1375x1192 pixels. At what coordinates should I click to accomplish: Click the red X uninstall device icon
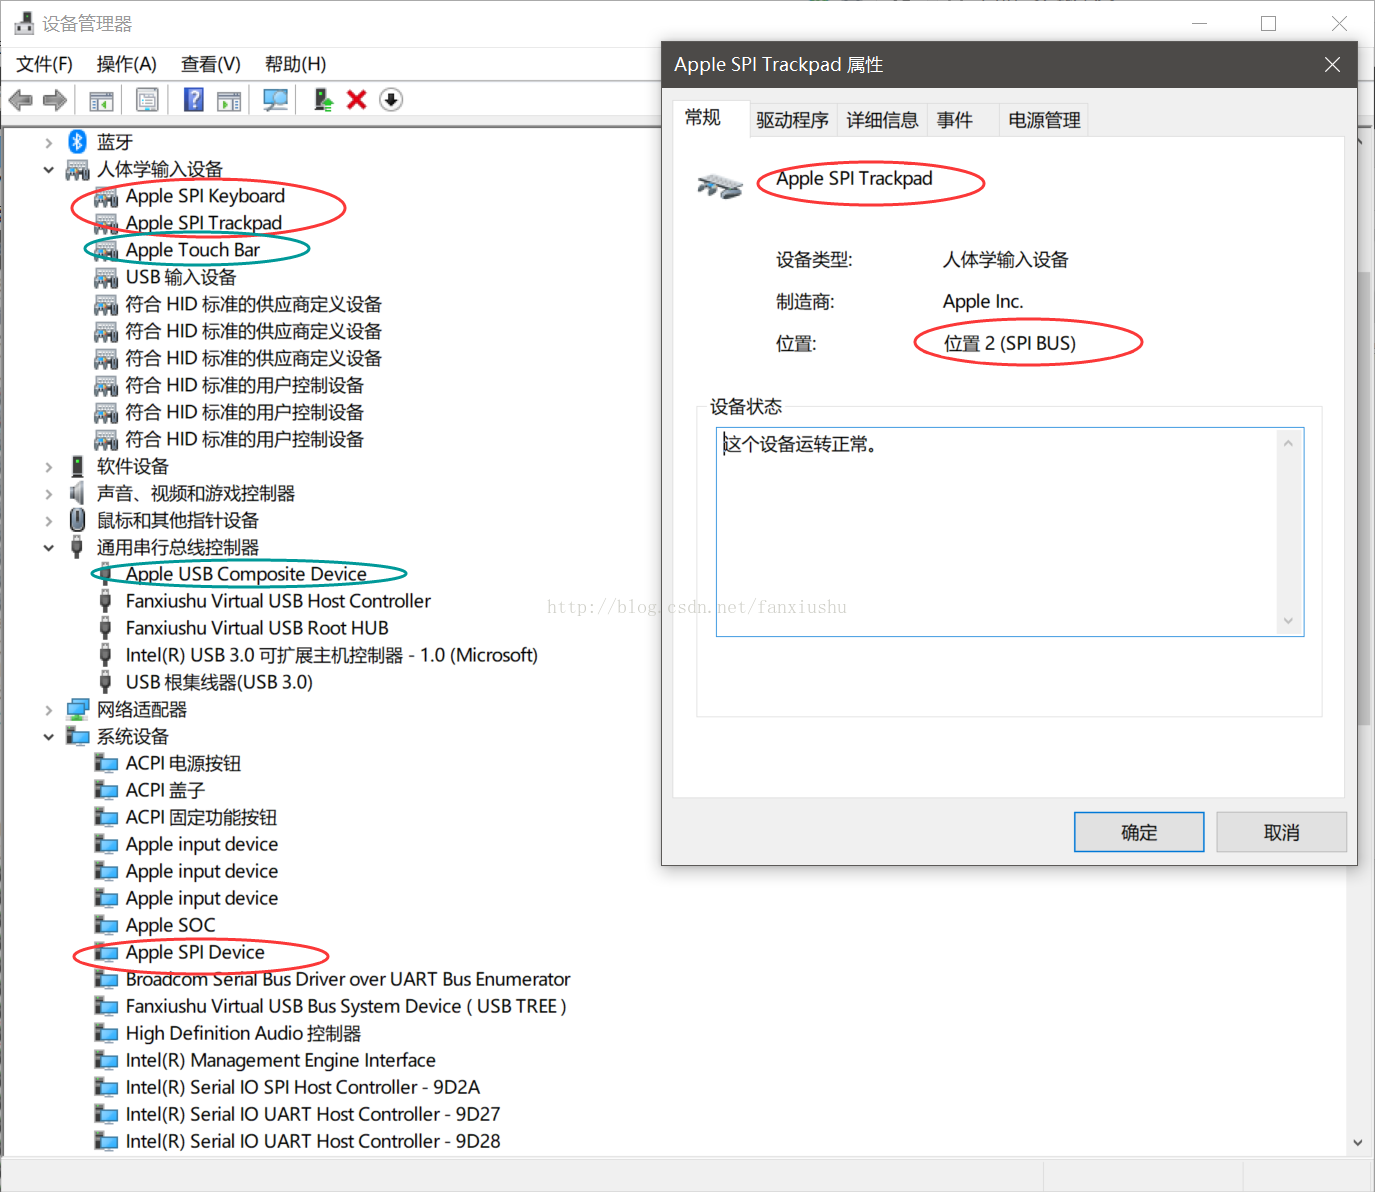tap(357, 100)
